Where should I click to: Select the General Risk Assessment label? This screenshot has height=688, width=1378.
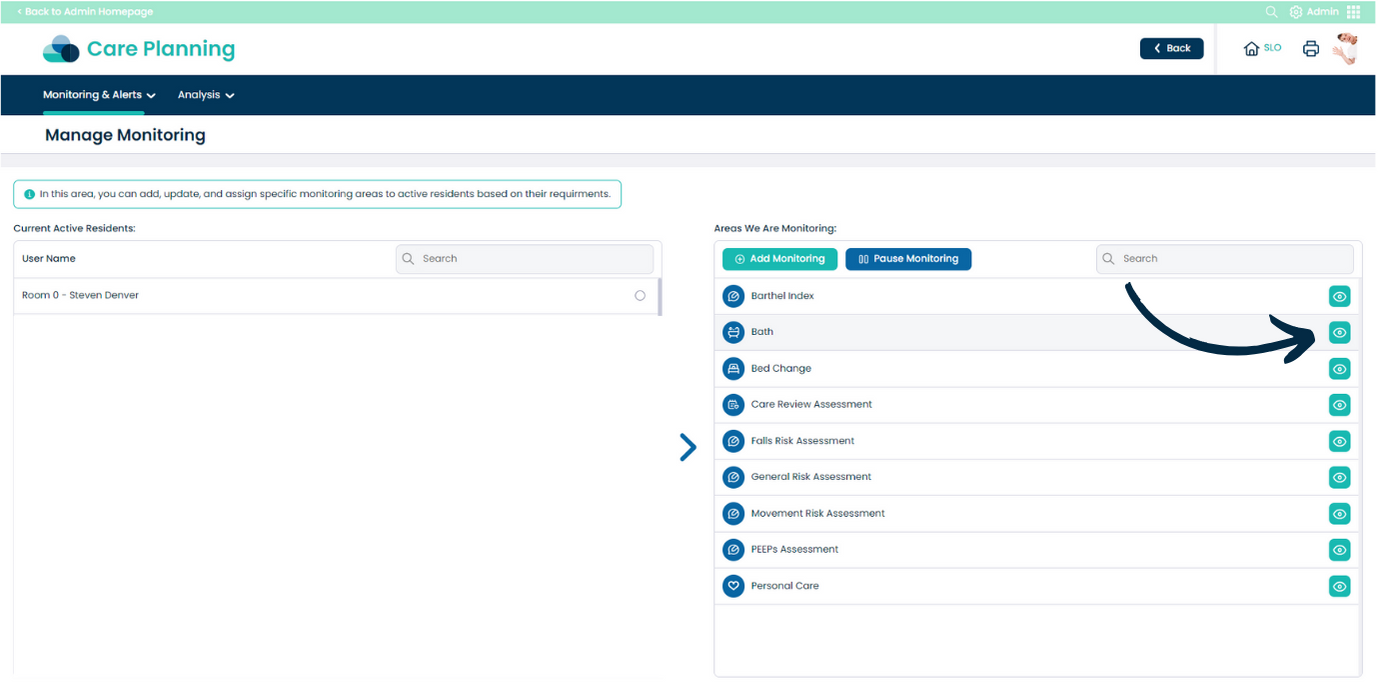click(811, 477)
